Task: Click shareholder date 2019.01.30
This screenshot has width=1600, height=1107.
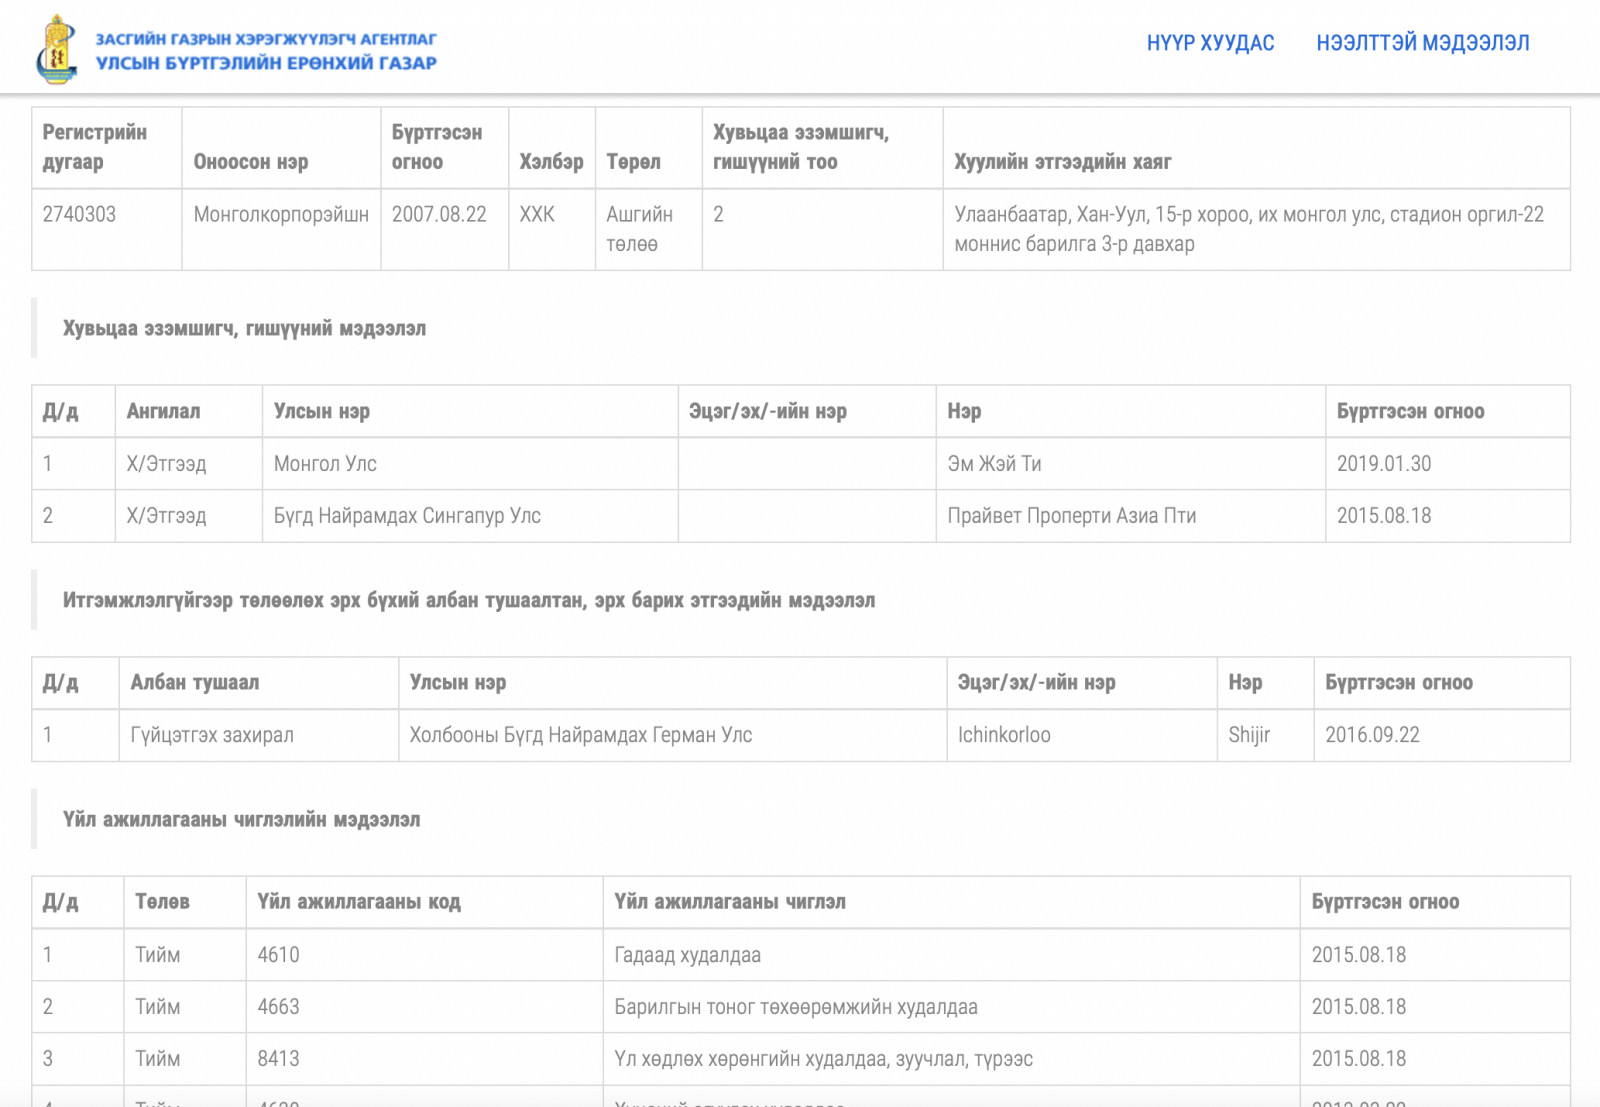Action: [1384, 464]
